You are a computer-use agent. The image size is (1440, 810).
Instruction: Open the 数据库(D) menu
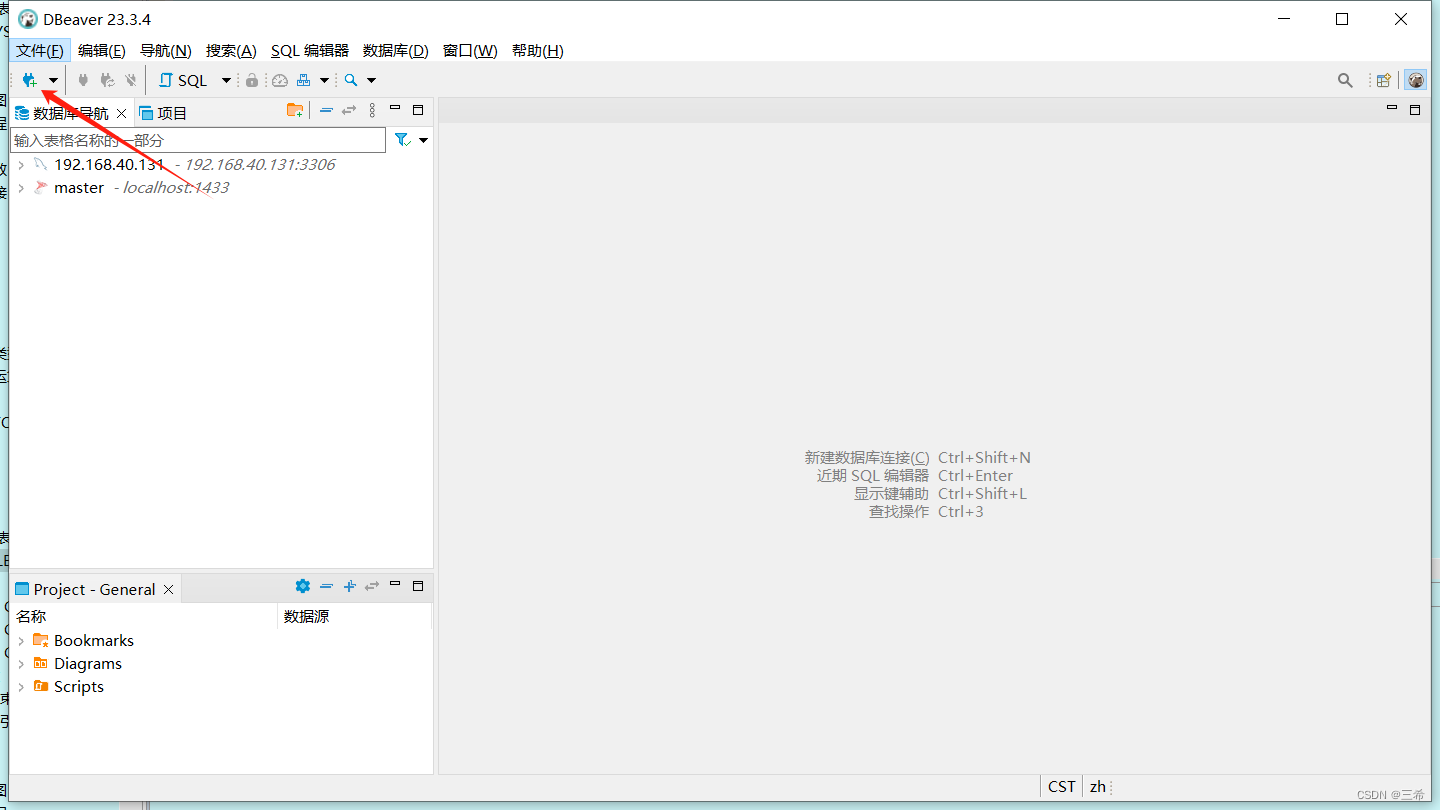(395, 50)
